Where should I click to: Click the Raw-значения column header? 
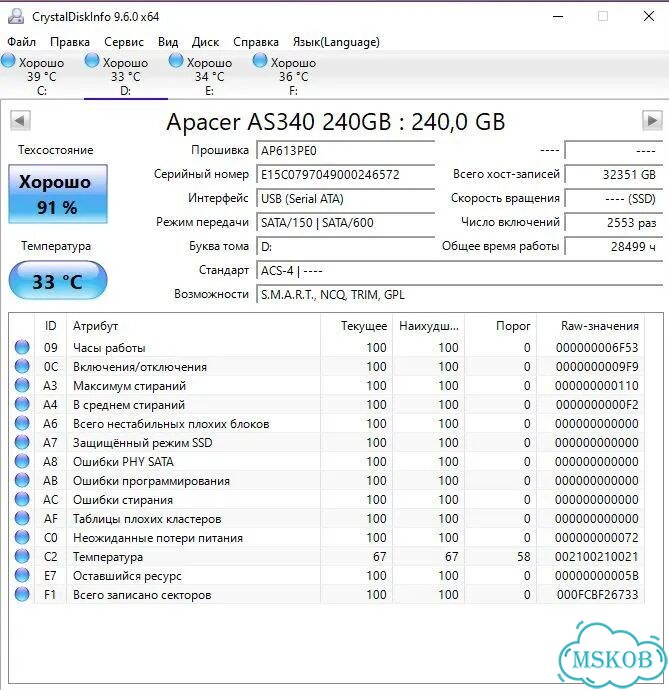(x=591, y=326)
